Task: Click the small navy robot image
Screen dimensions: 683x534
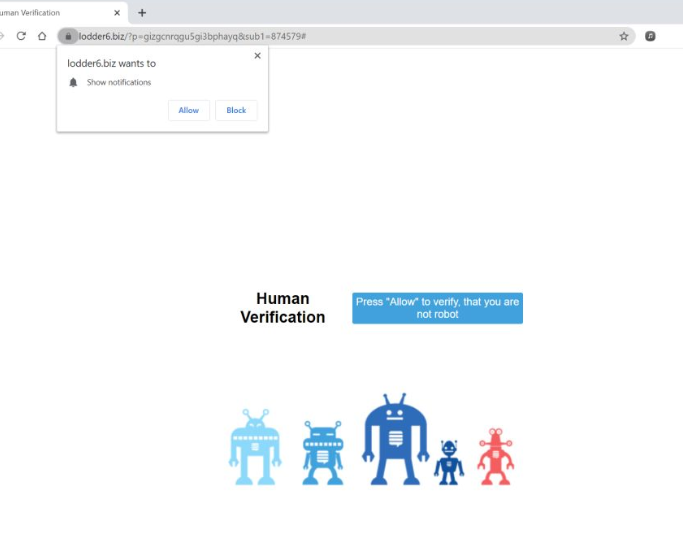Action: pyautogui.click(x=449, y=462)
